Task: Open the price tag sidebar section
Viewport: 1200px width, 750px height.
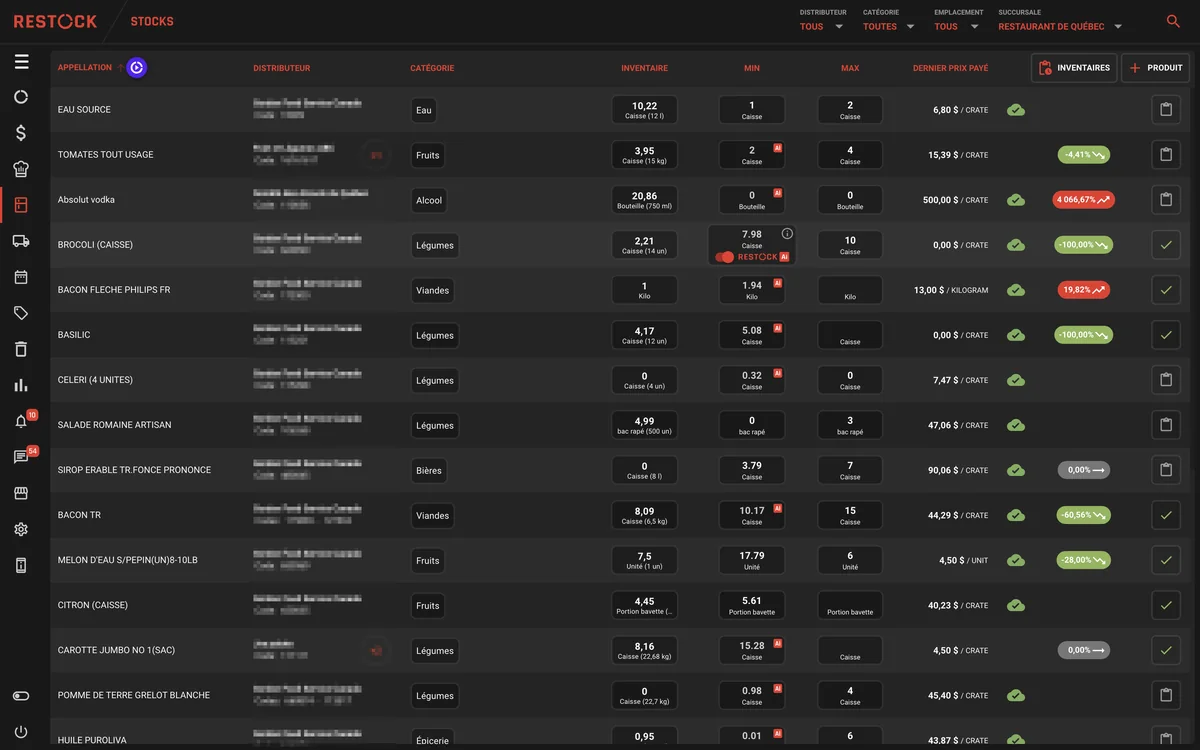Action: [x=21, y=313]
